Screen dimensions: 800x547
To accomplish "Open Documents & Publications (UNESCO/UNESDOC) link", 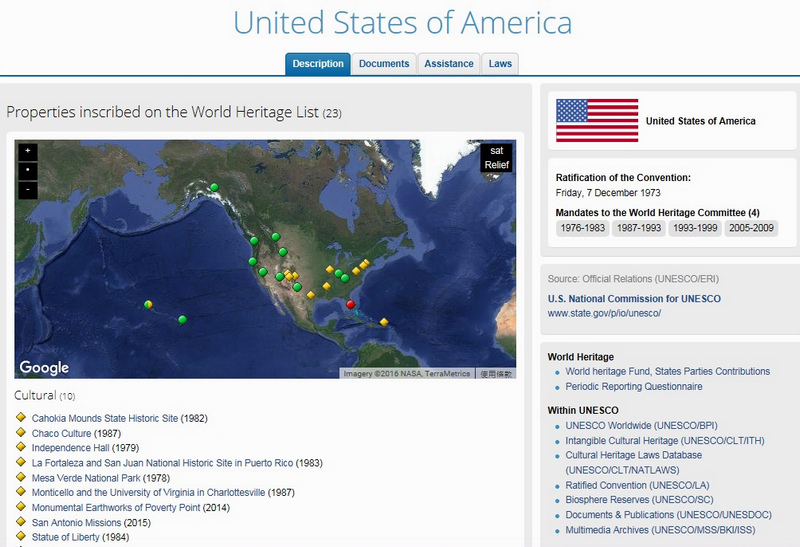I will pyautogui.click(x=668, y=515).
